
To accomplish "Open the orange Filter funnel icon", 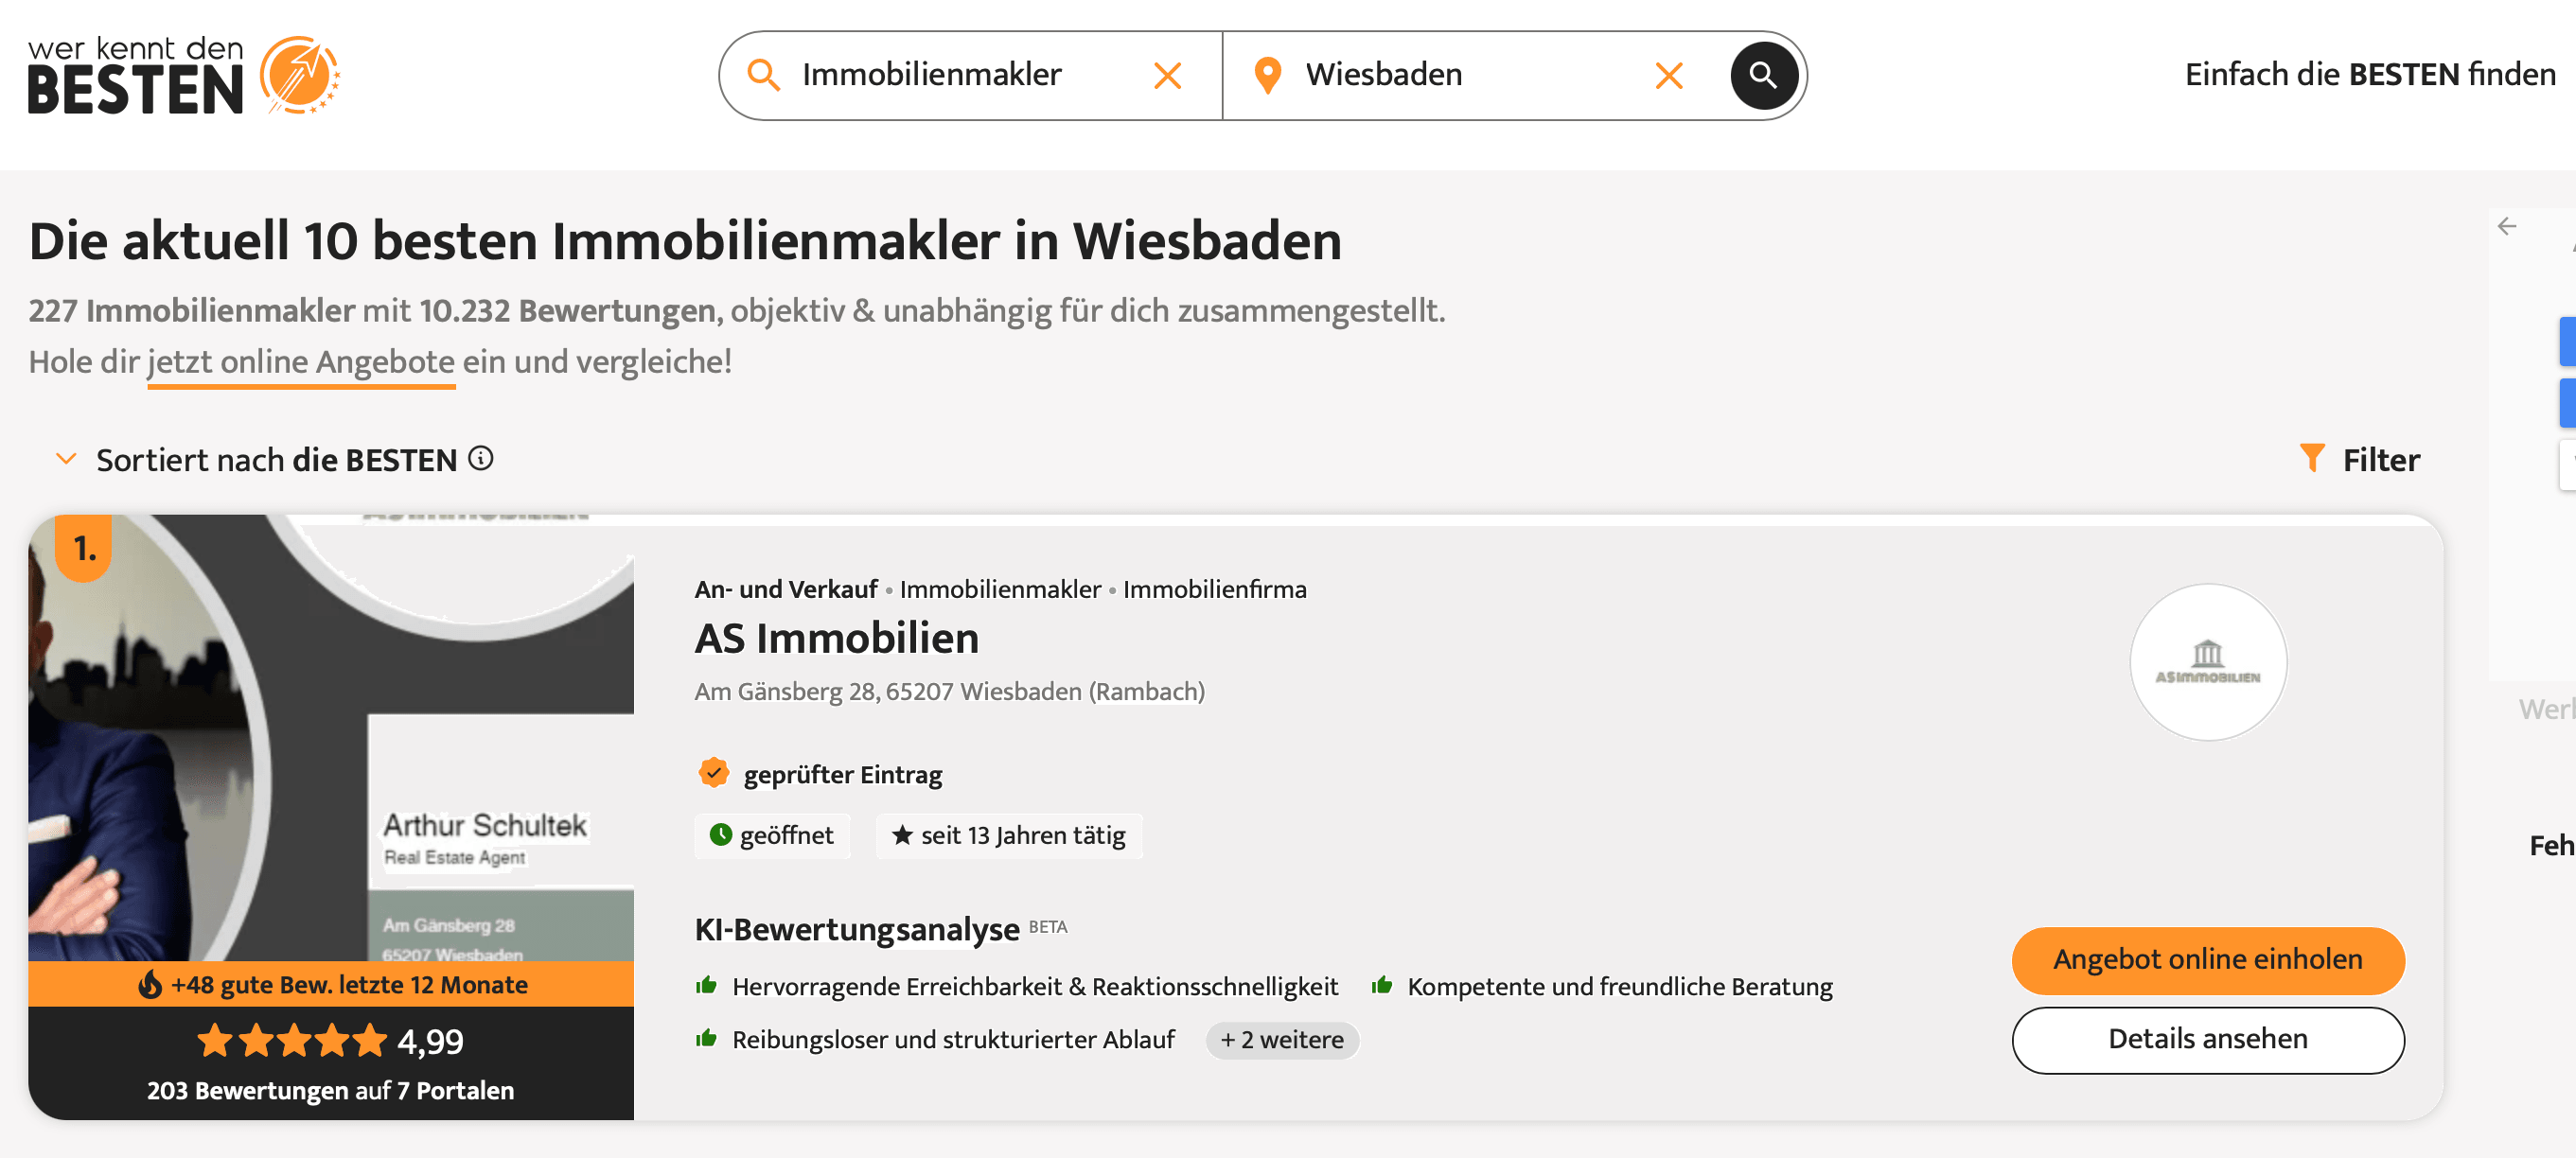I will click(2313, 458).
